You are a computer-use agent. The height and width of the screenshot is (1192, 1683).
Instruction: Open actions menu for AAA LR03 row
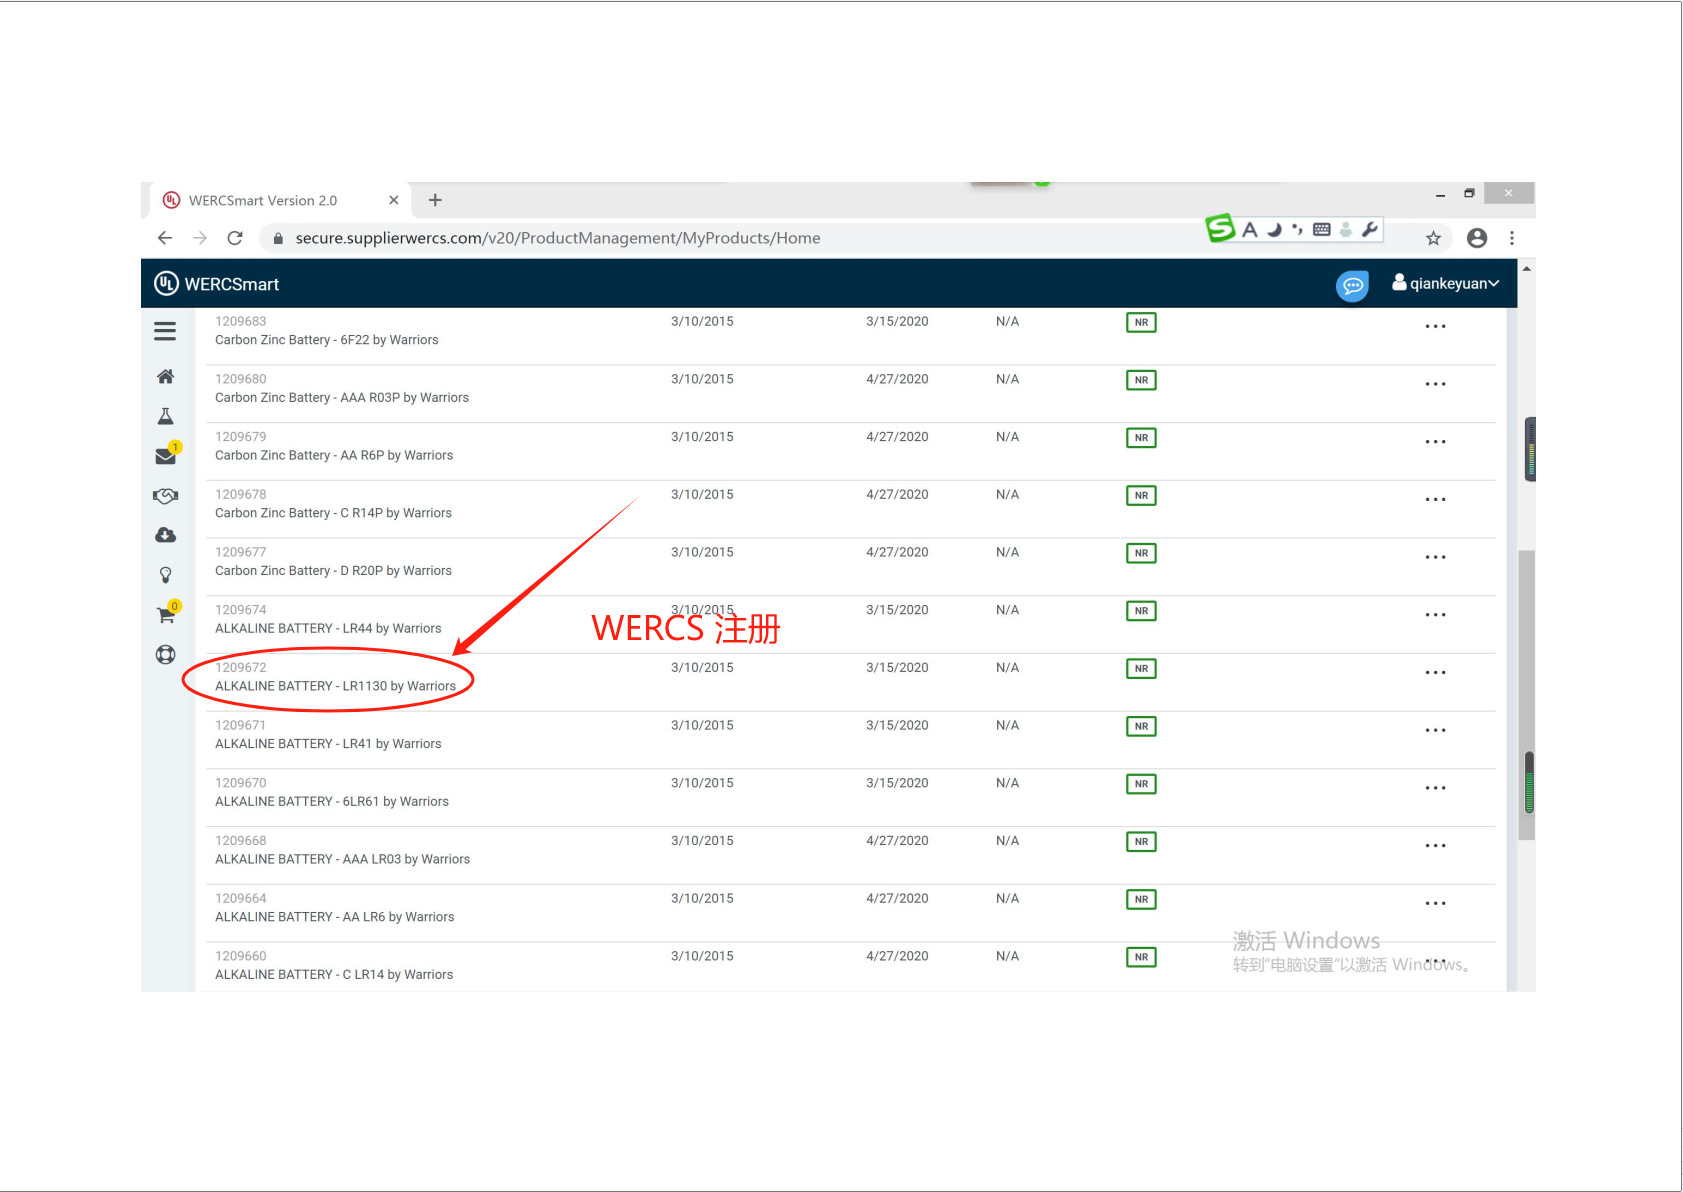(1435, 846)
